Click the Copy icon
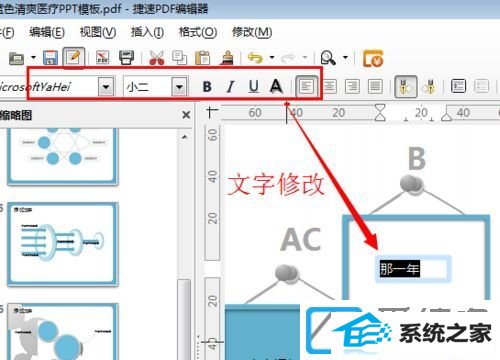This screenshot has width=500, height=360. (179, 58)
